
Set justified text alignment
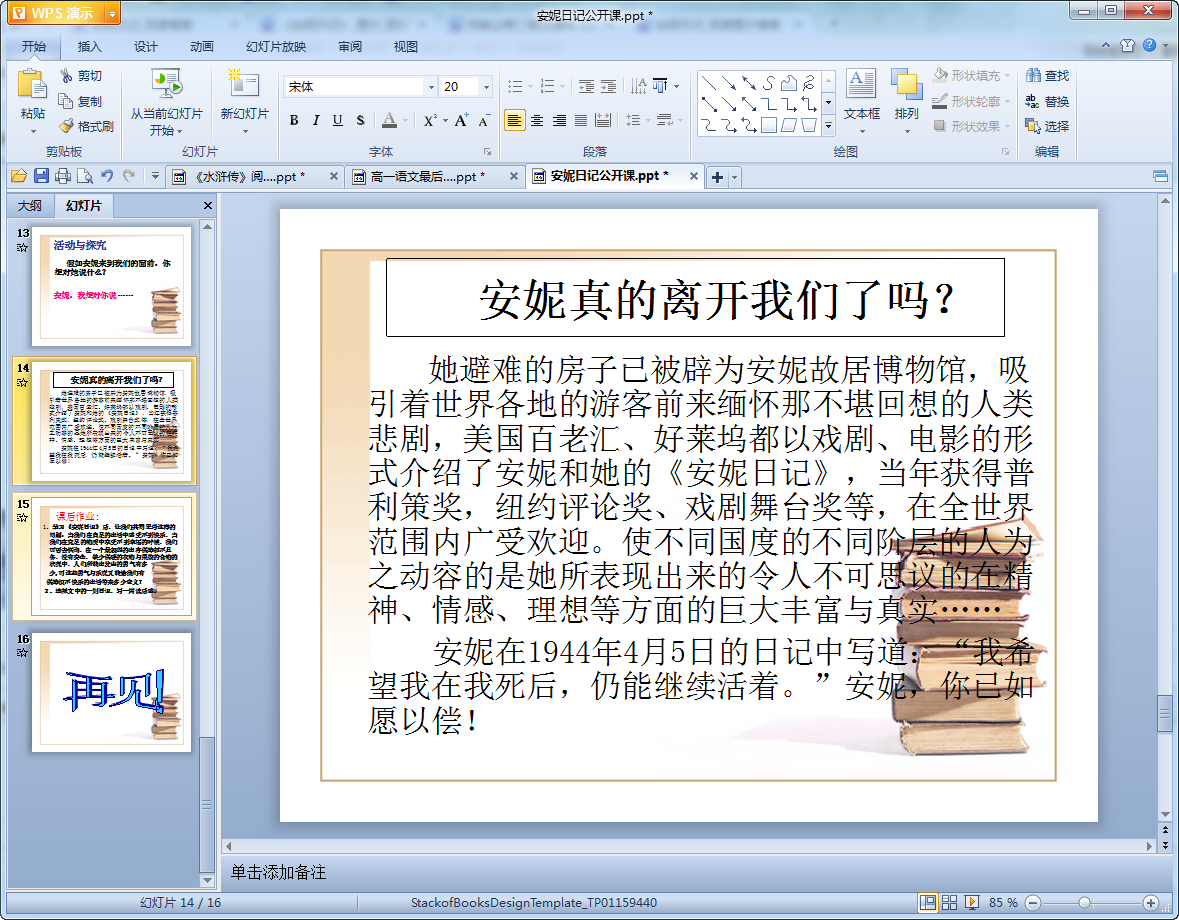point(581,120)
